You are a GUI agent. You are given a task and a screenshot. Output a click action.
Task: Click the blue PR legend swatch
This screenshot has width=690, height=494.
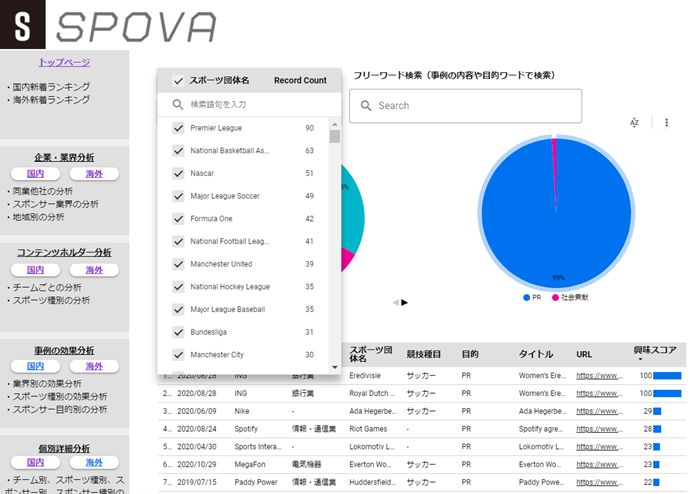click(526, 298)
